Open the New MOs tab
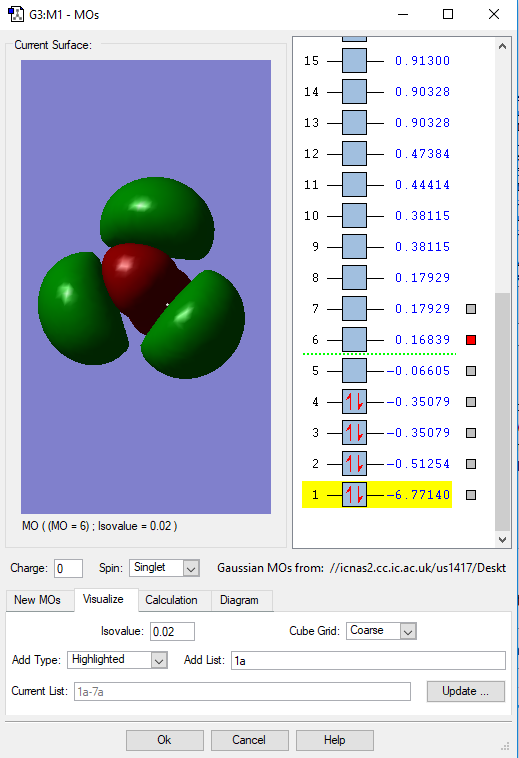The height and width of the screenshot is (758, 519). click(37, 600)
